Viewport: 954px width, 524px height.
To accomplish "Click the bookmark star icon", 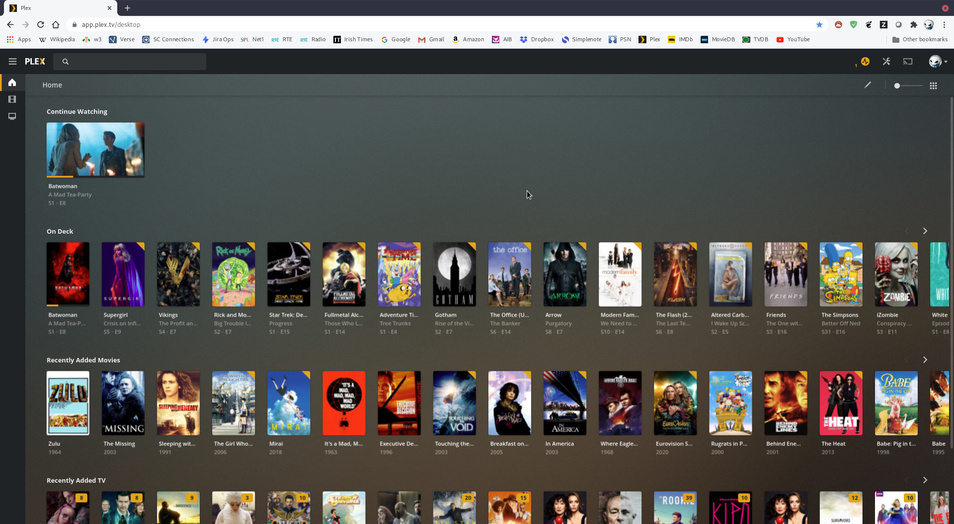I will coord(820,24).
